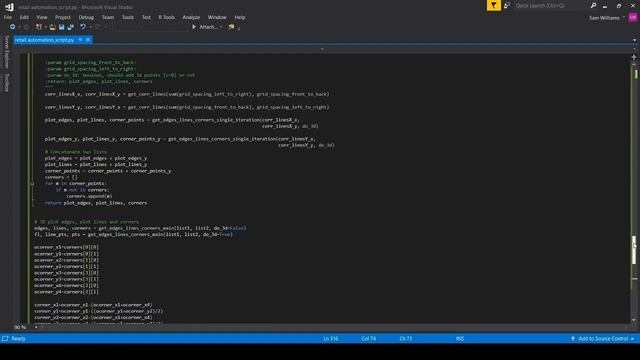Viewport: 640px width, 360px height.
Task: Click the Sam Williams account name
Action: click(604, 18)
